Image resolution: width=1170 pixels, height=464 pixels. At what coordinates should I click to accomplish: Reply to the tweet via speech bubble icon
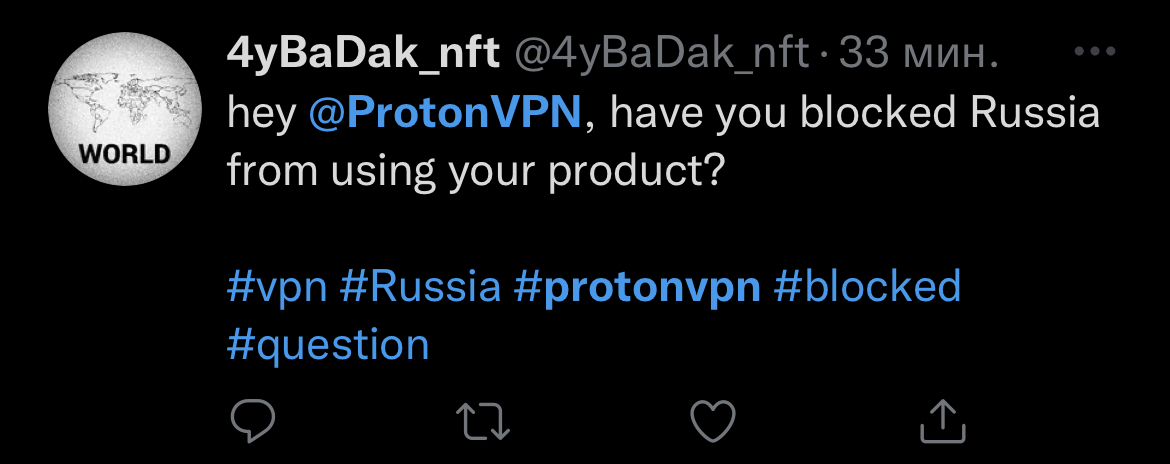click(x=252, y=421)
